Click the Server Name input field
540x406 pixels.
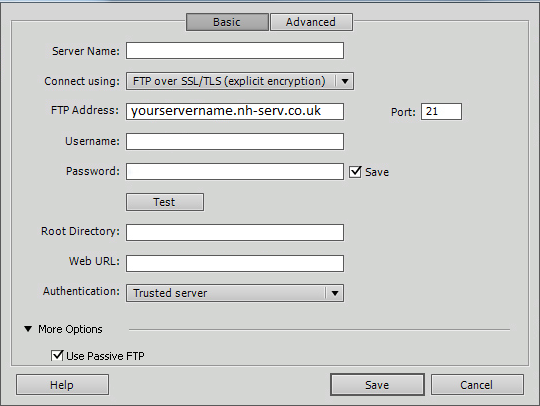[235, 51]
